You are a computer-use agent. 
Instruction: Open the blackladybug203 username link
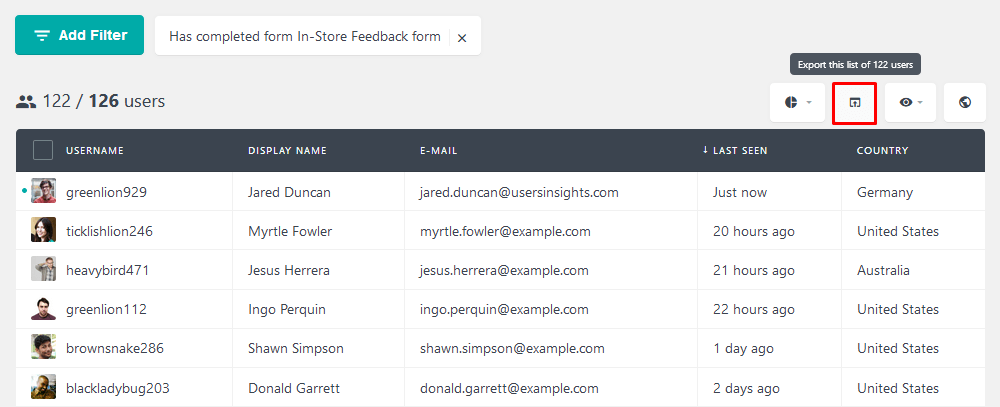118,388
